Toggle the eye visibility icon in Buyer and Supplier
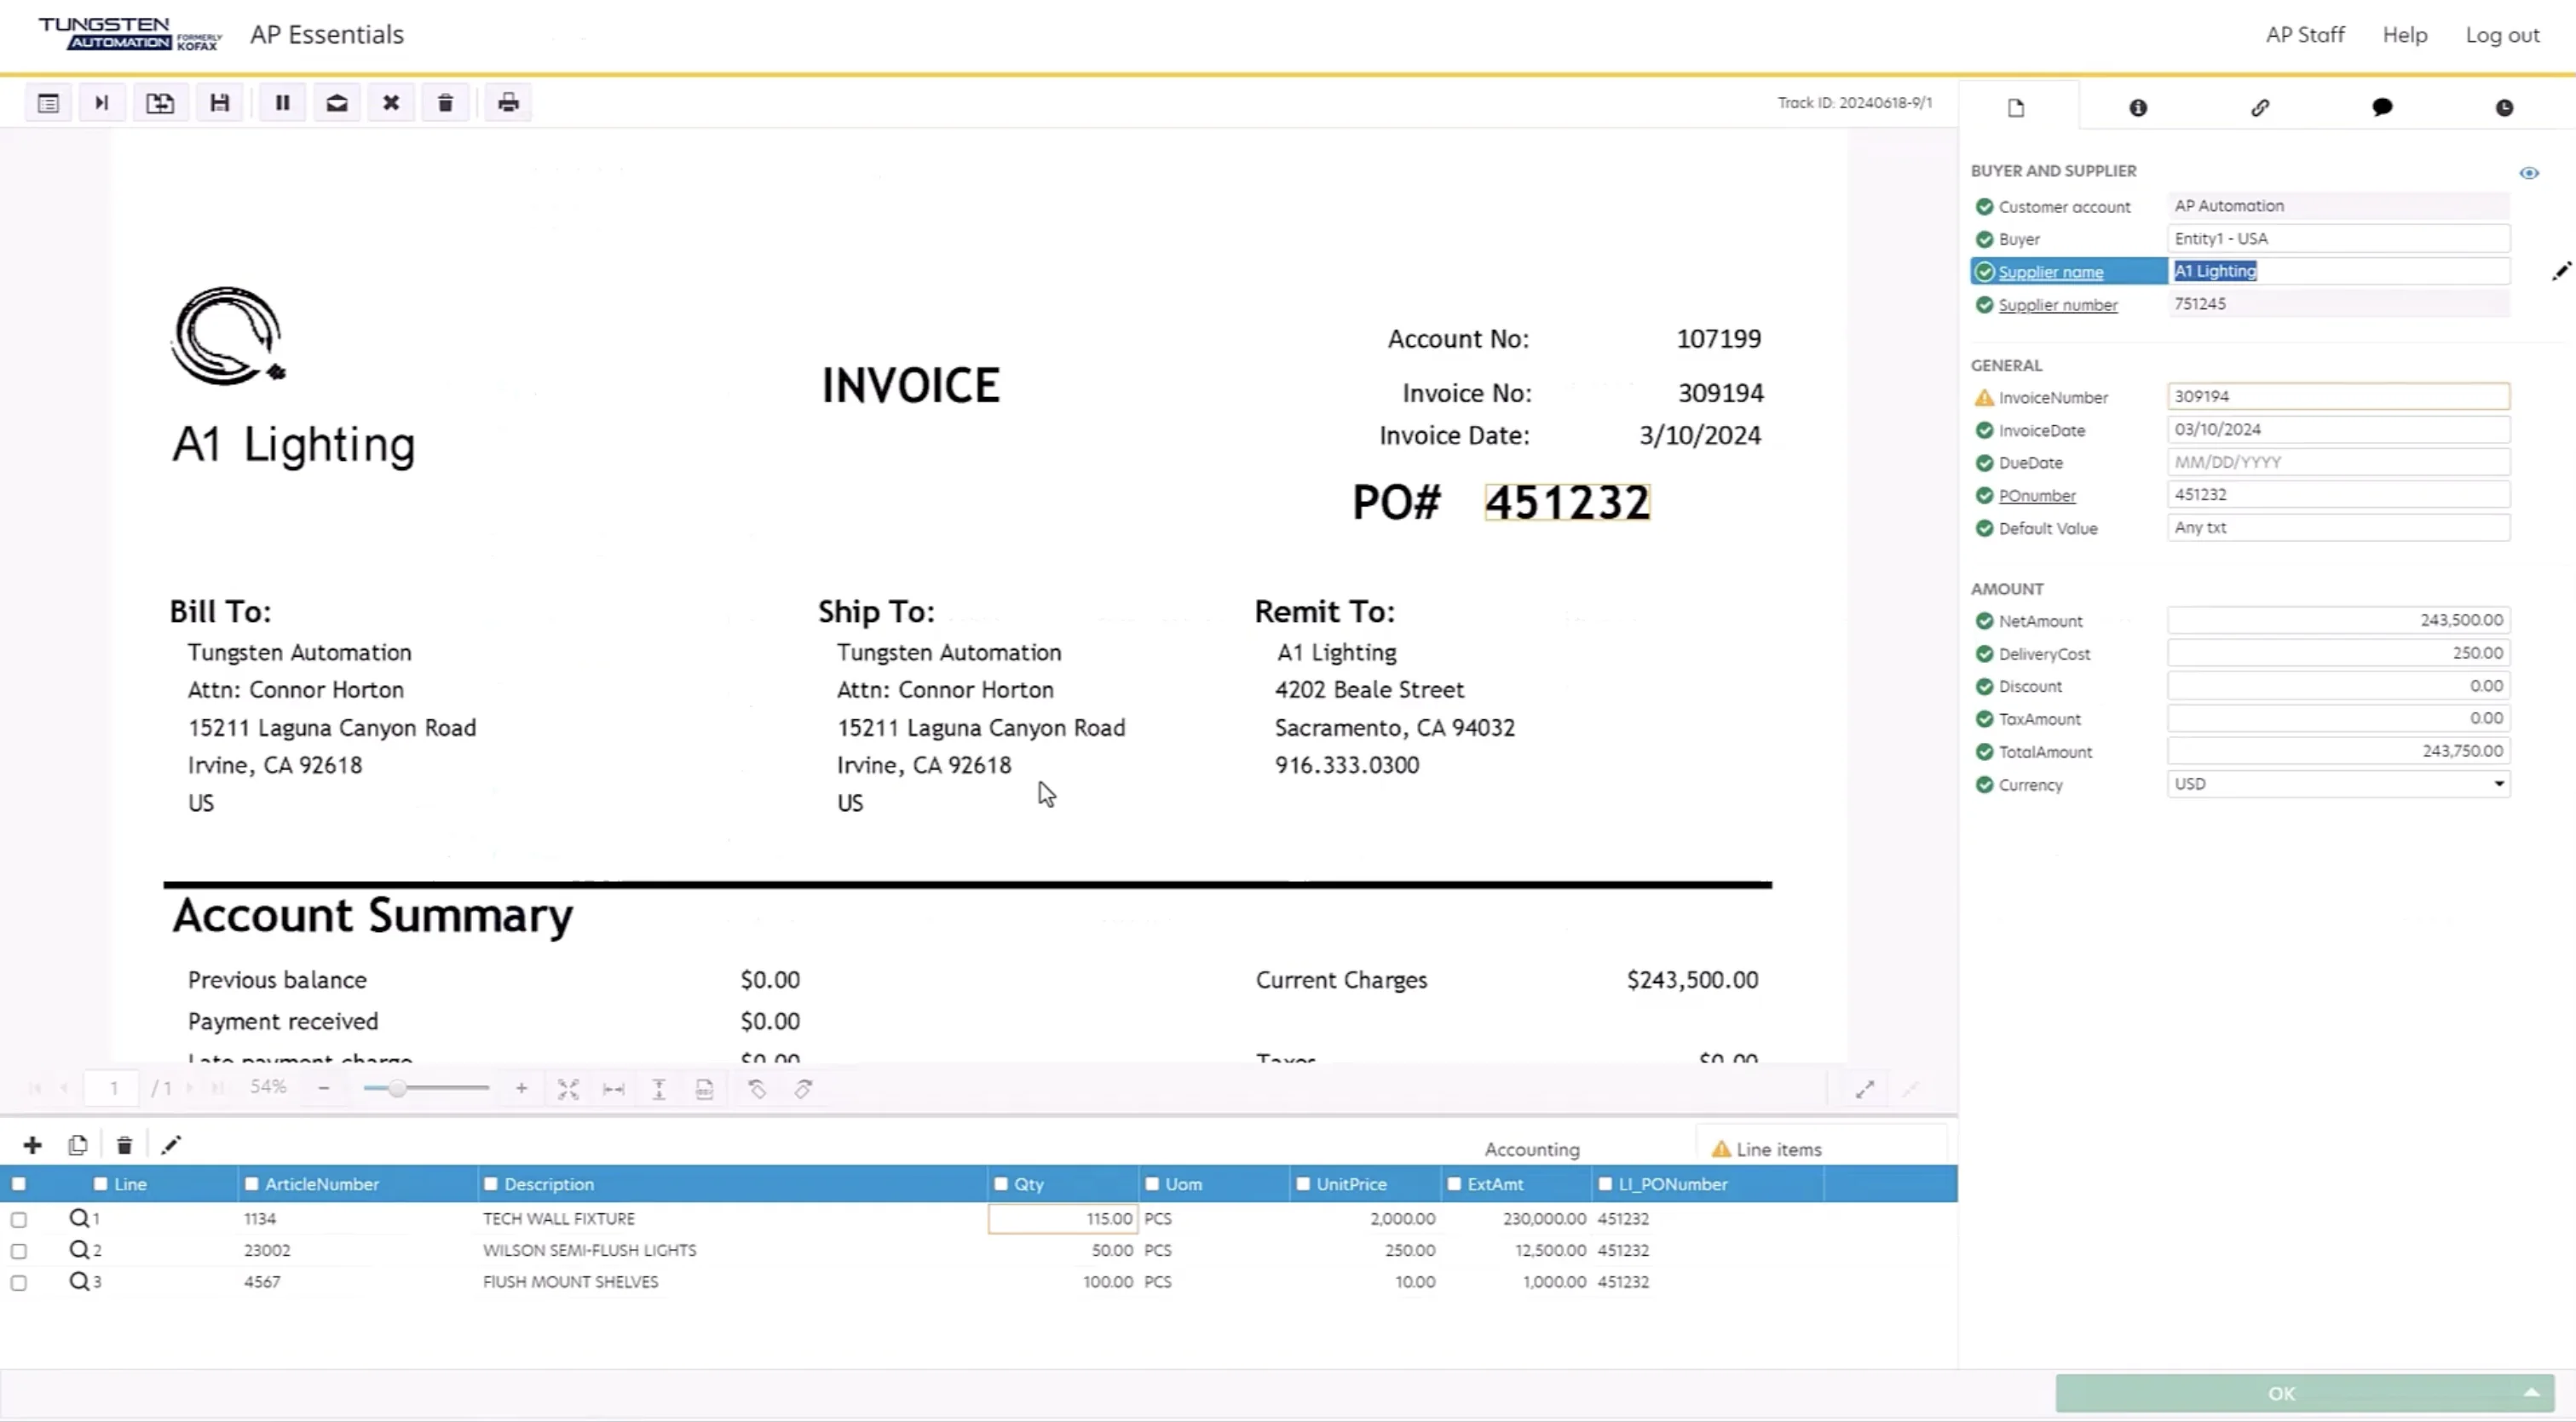This screenshot has width=2576, height=1422. (x=2529, y=173)
